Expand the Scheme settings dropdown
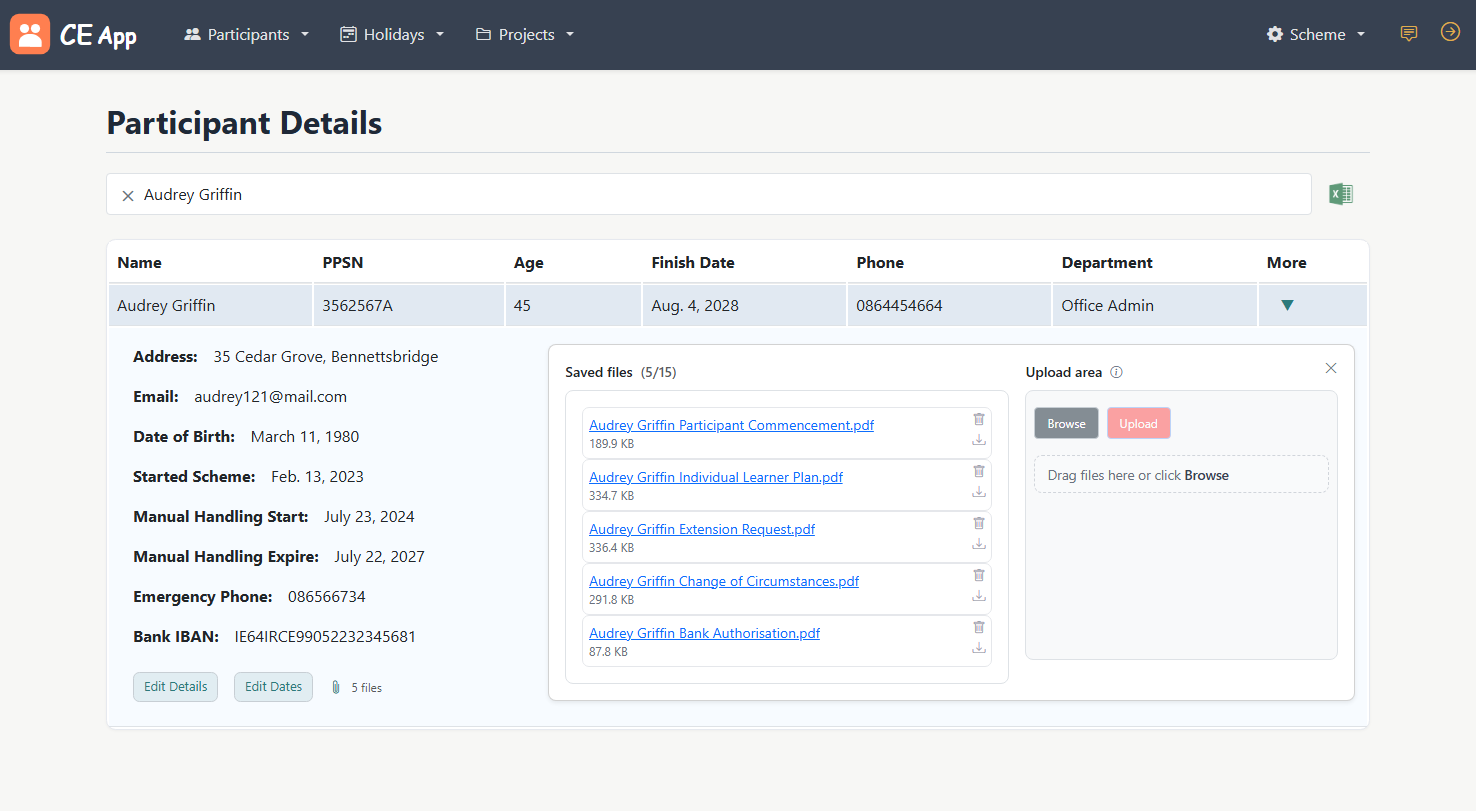This screenshot has width=1476, height=811. [x=1315, y=34]
